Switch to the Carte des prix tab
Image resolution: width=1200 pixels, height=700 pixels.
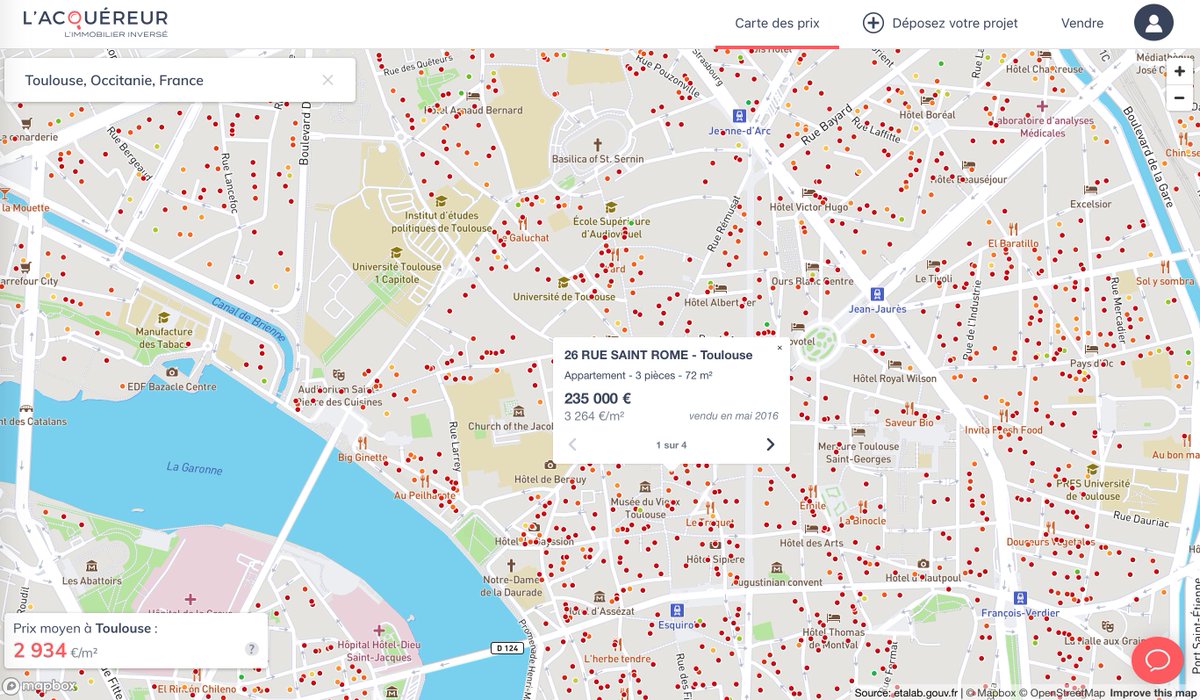click(x=776, y=22)
